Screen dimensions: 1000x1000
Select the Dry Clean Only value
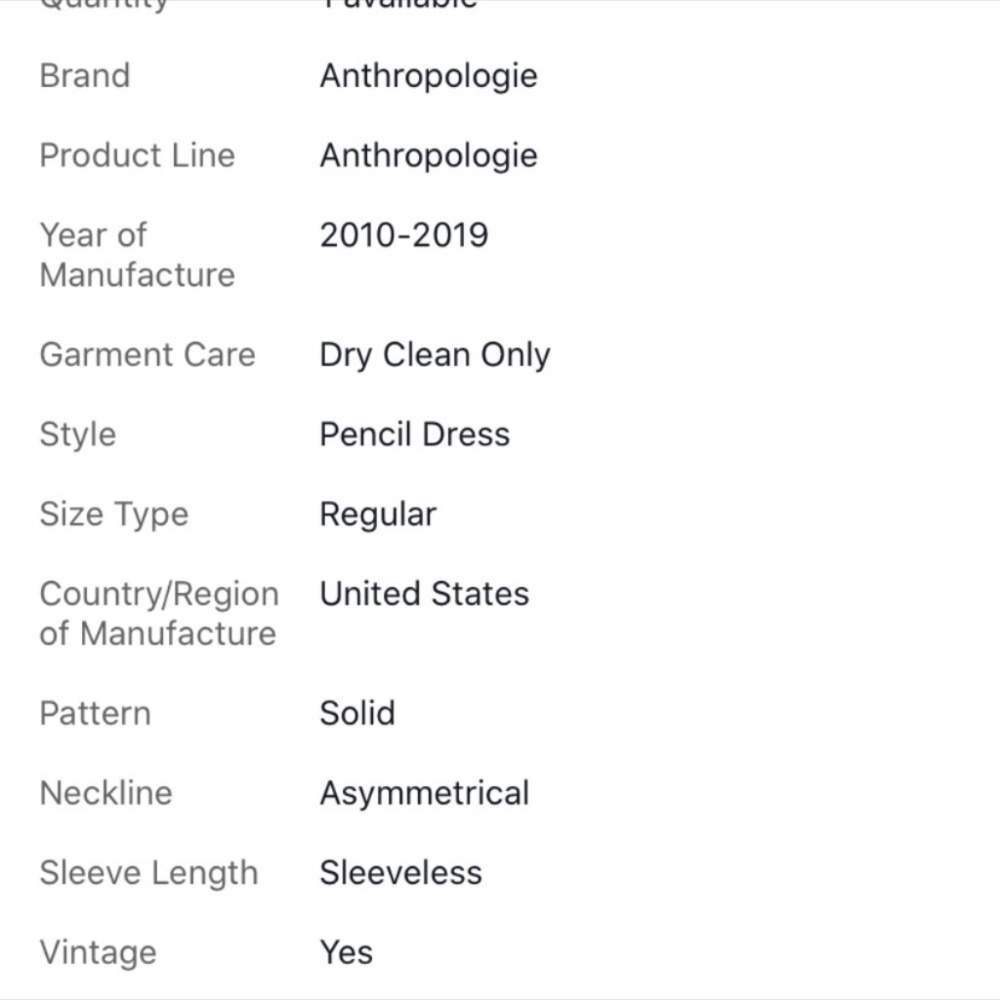coord(435,356)
